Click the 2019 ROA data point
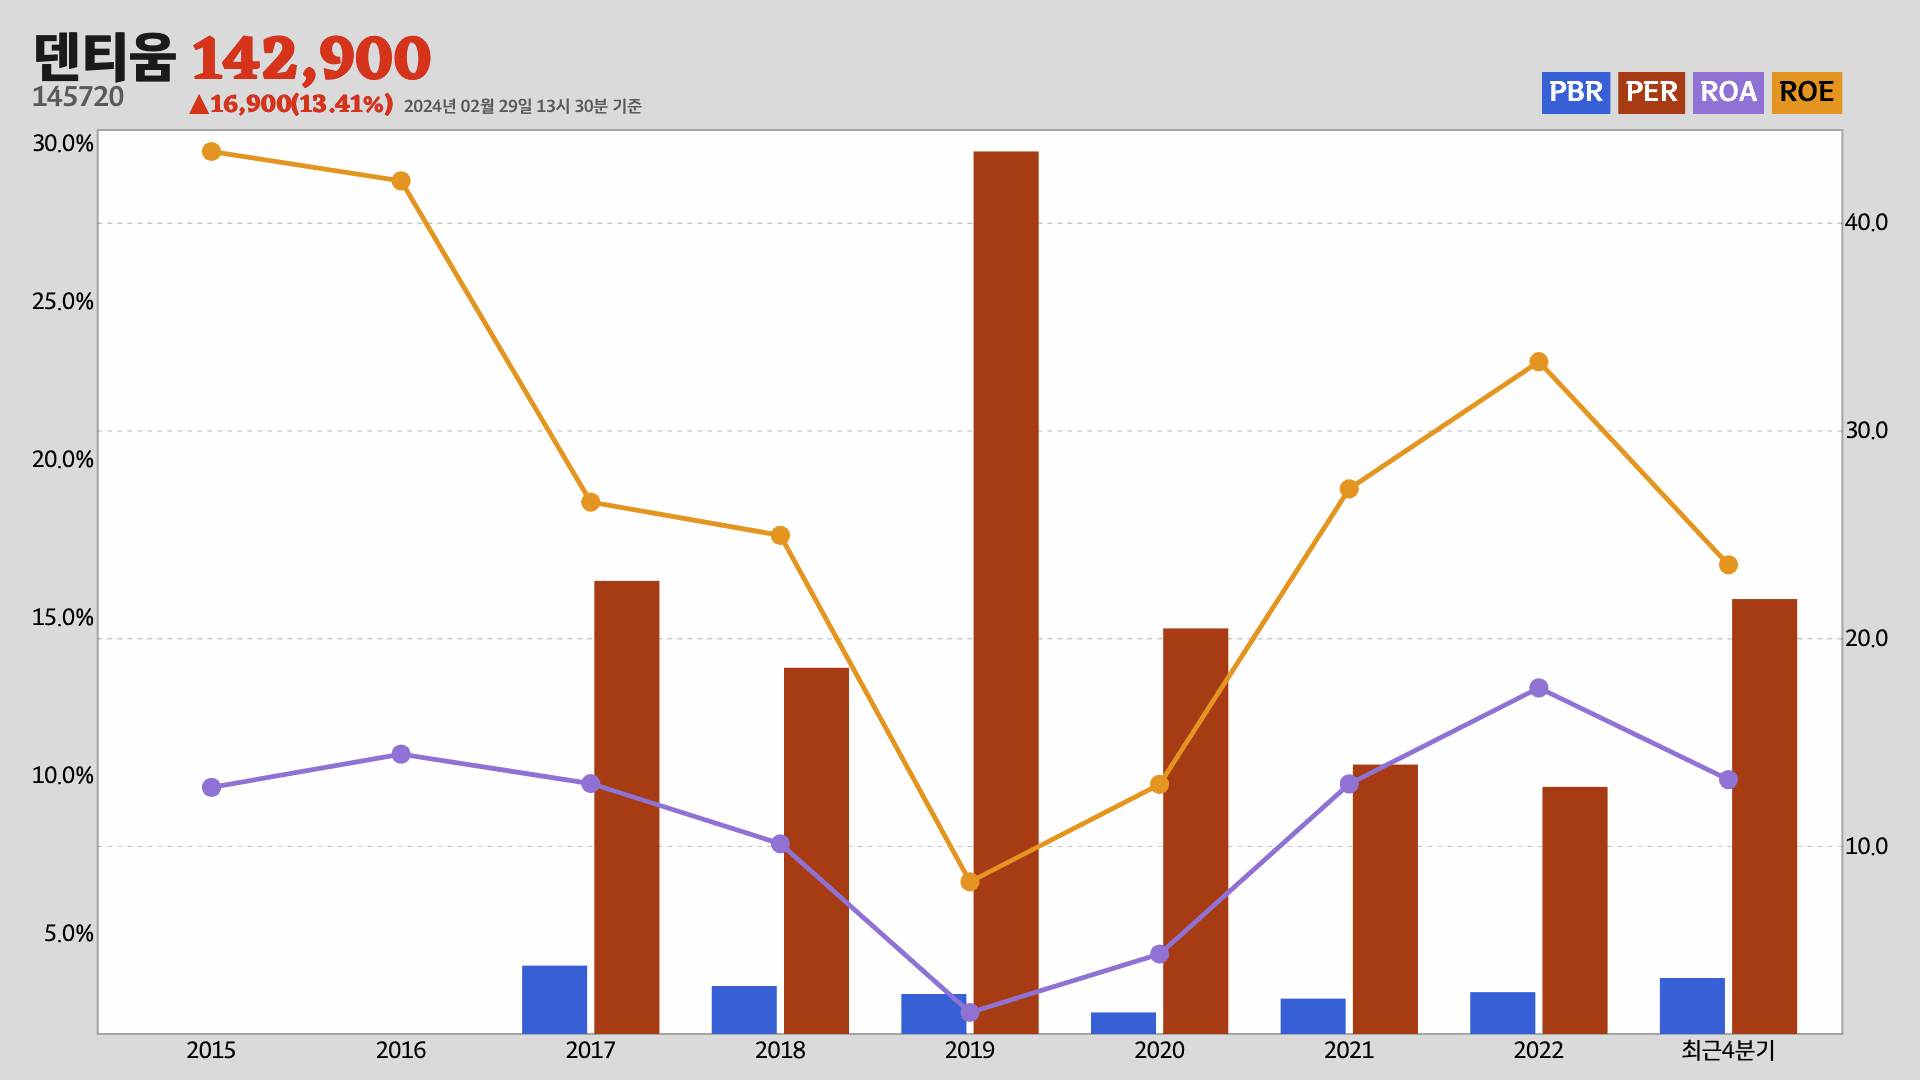This screenshot has width=1920, height=1080. (x=970, y=1013)
